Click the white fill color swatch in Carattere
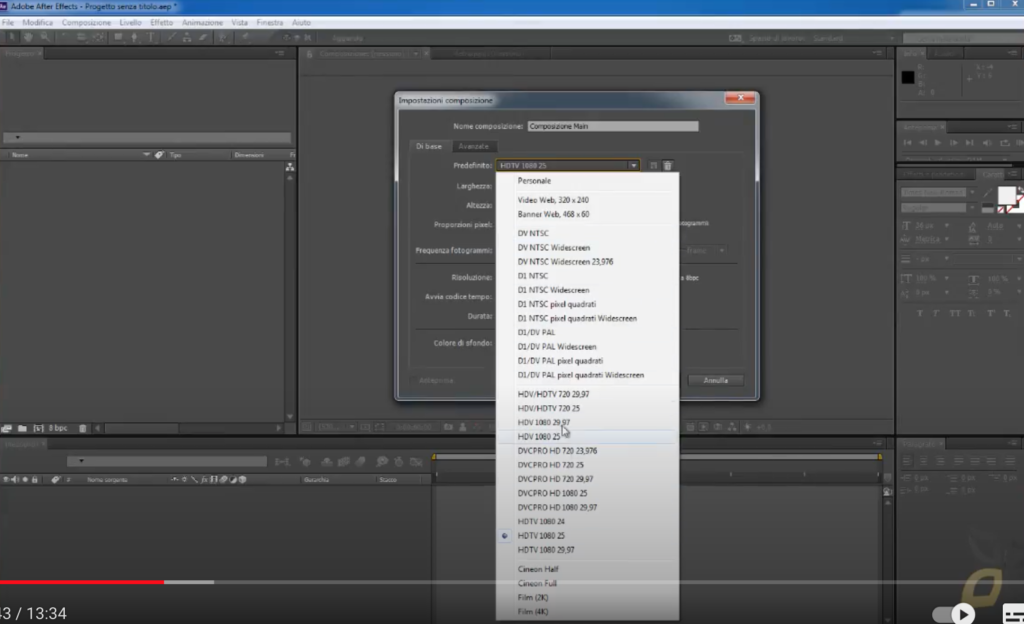This screenshot has width=1024, height=624. (1006, 195)
